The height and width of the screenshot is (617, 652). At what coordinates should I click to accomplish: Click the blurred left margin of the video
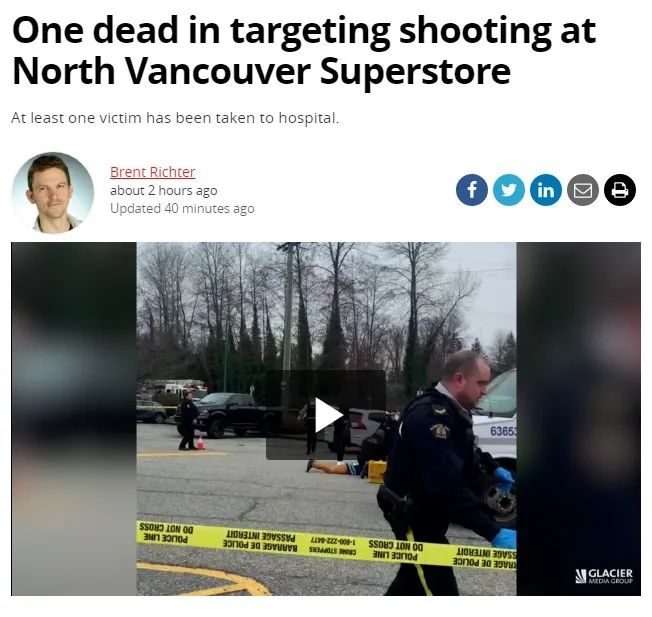(74, 419)
